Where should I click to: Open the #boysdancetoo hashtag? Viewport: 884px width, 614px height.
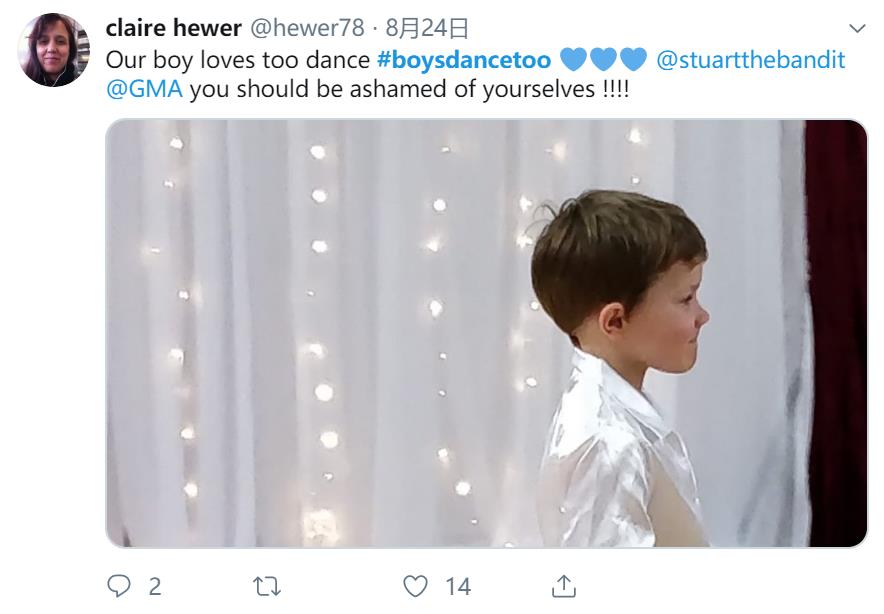click(463, 60)
